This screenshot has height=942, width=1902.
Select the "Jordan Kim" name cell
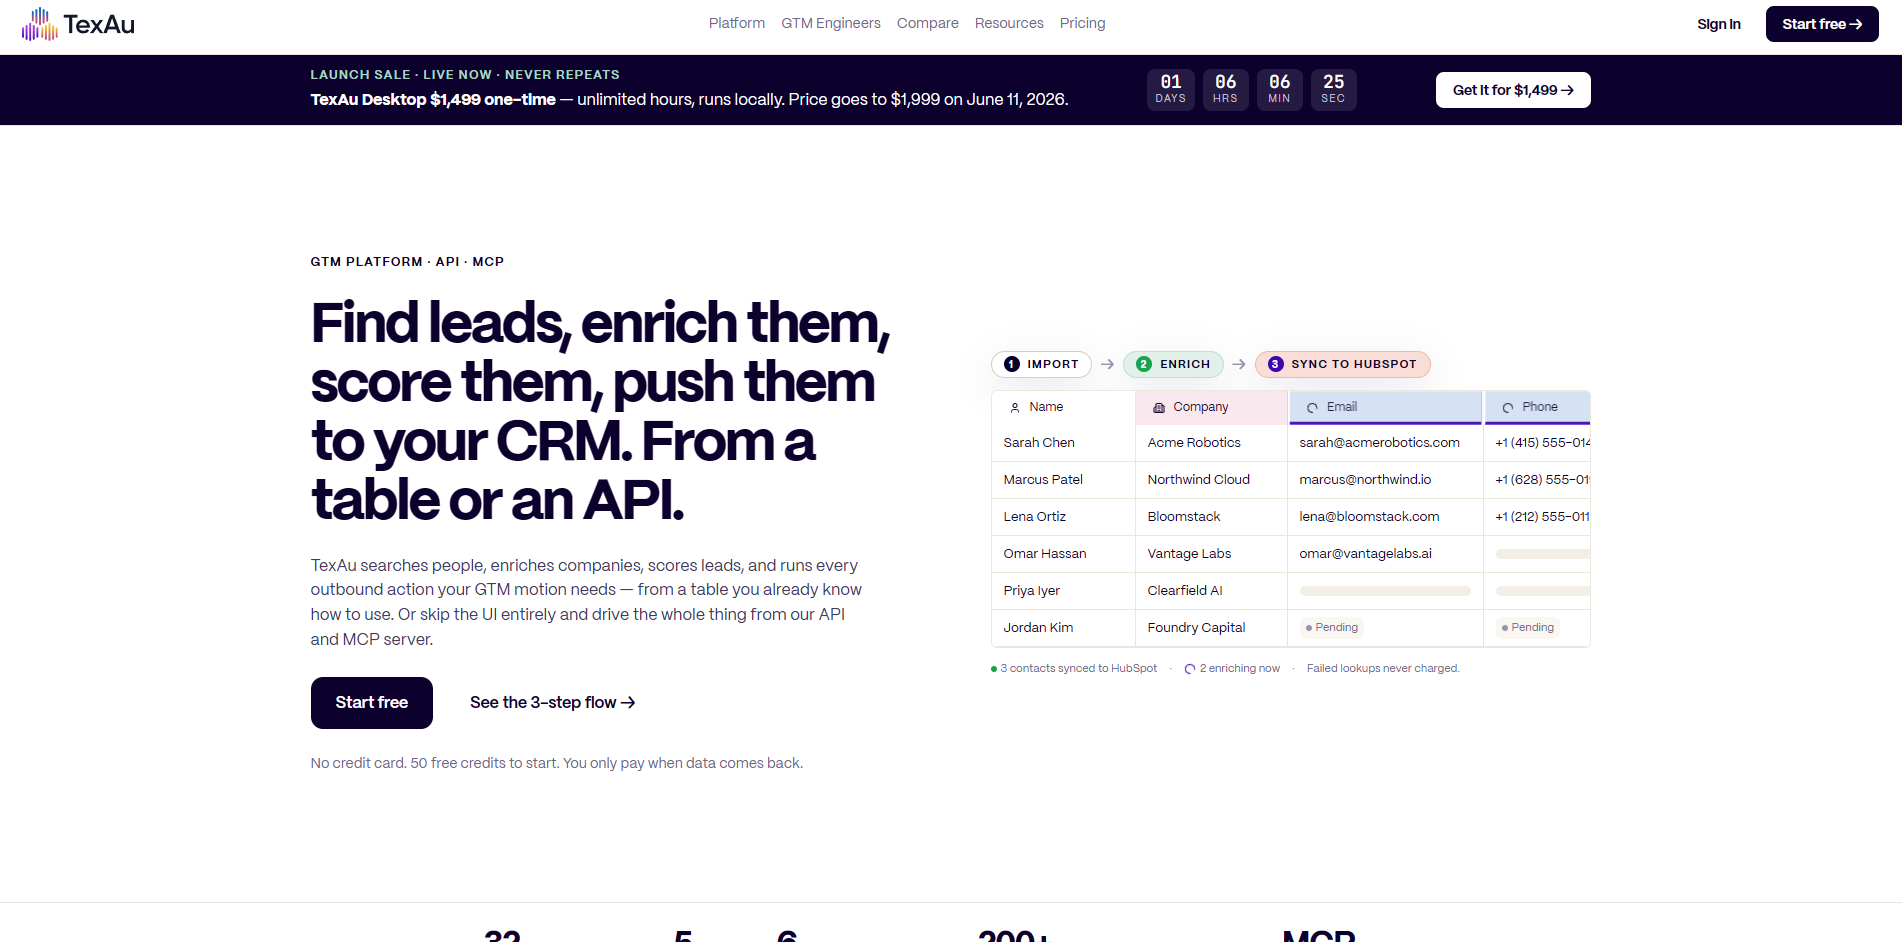point(1063,628)
